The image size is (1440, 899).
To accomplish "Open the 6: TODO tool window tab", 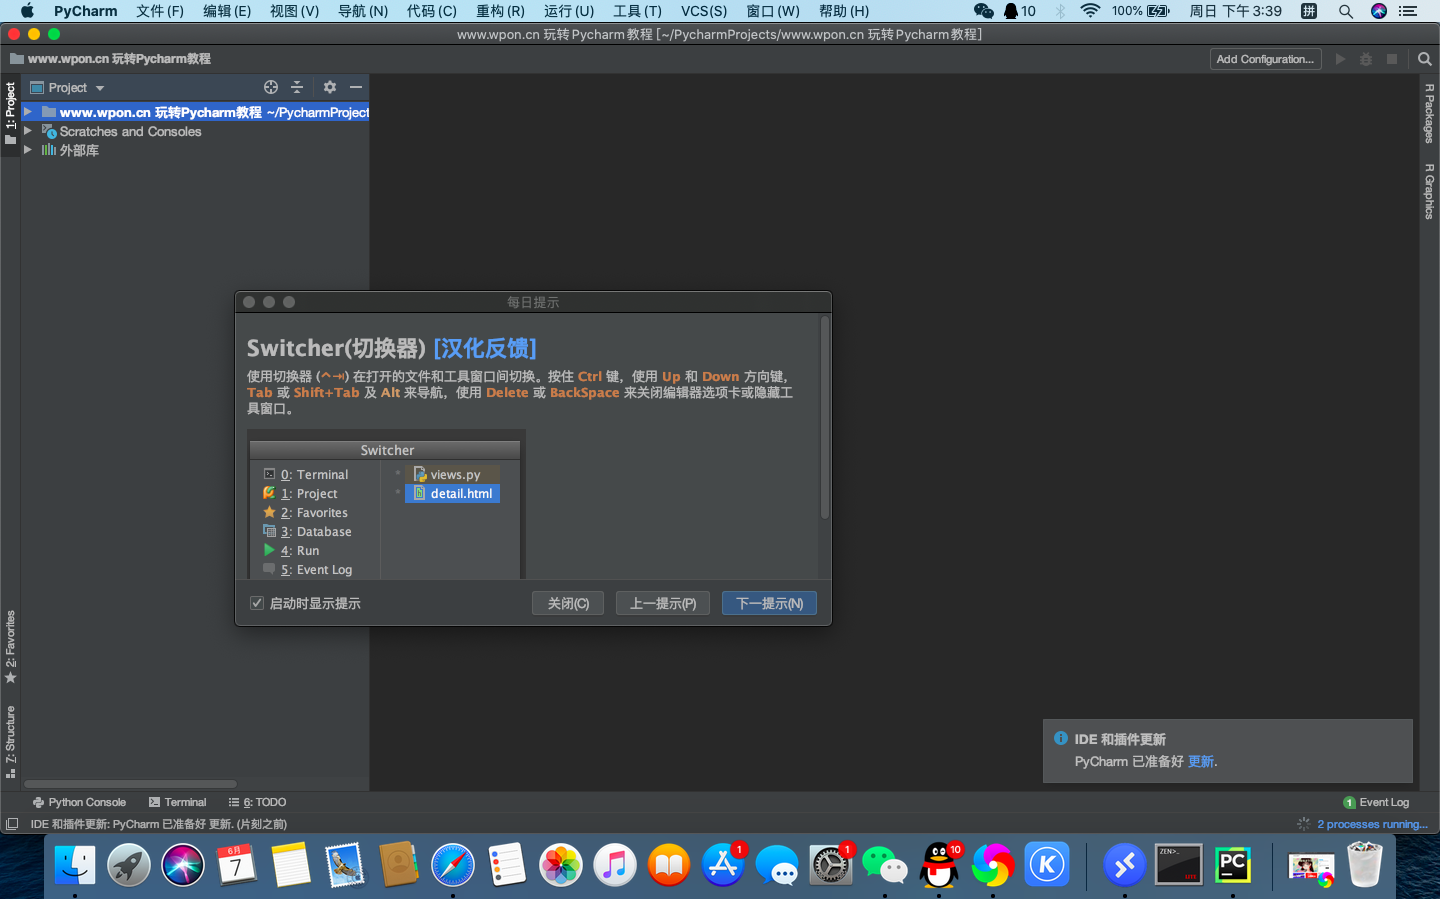I will pyautogui.click(x=257, y=802).
